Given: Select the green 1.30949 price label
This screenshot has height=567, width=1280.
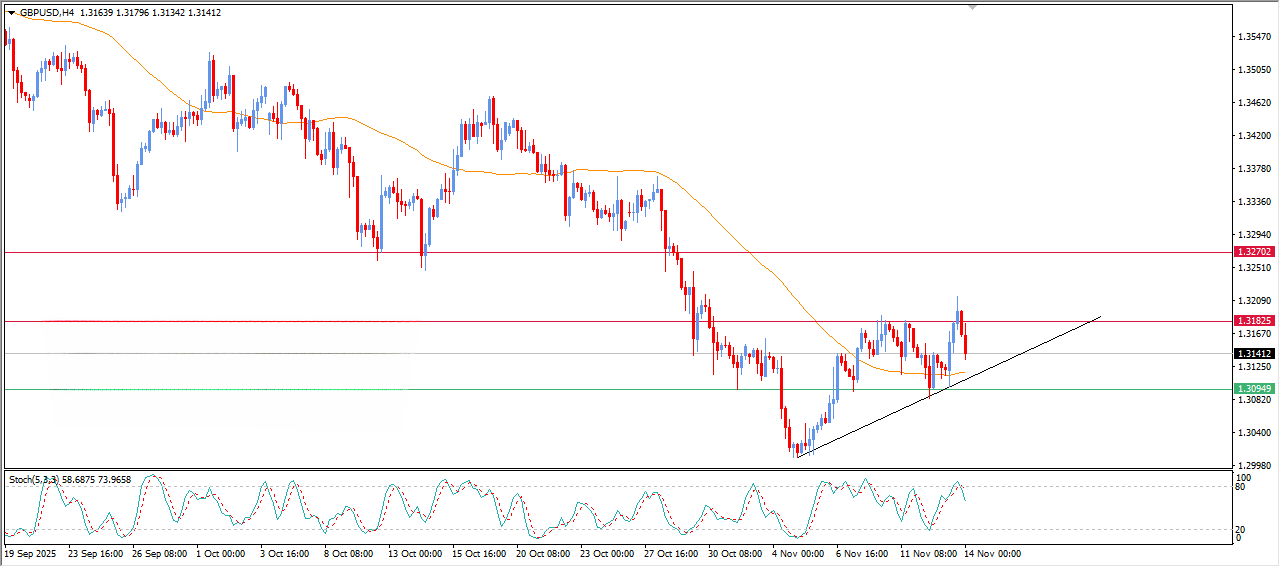Looking at the screenshot, I should (x=1253, y=388).
